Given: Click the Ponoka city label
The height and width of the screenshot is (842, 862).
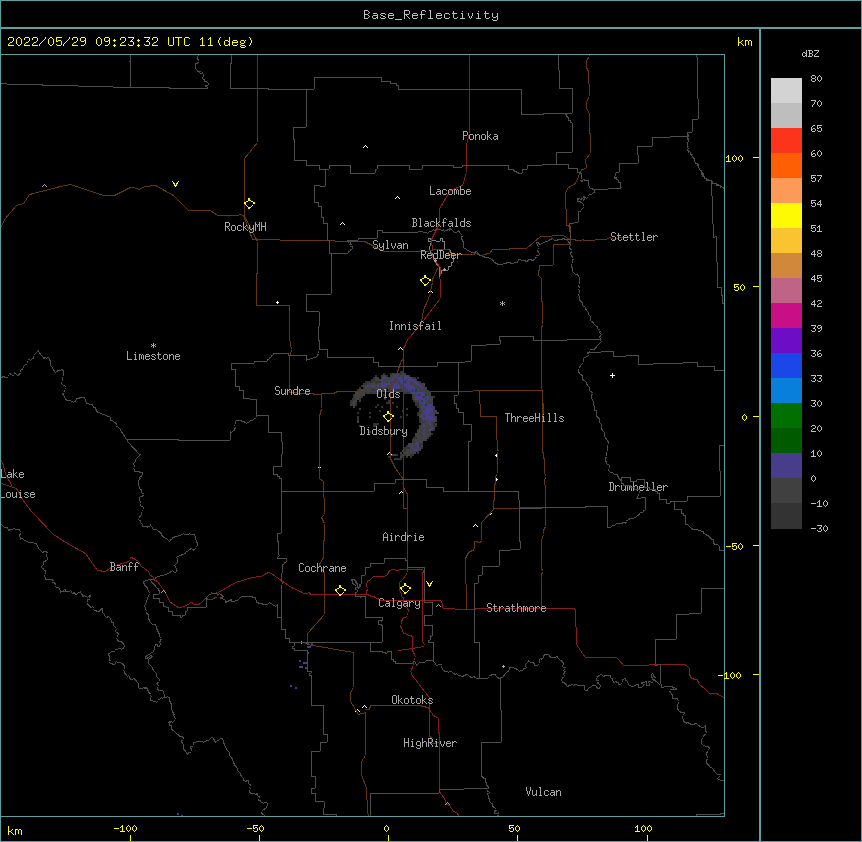Looking at the screenshot, I should [480, 136].
